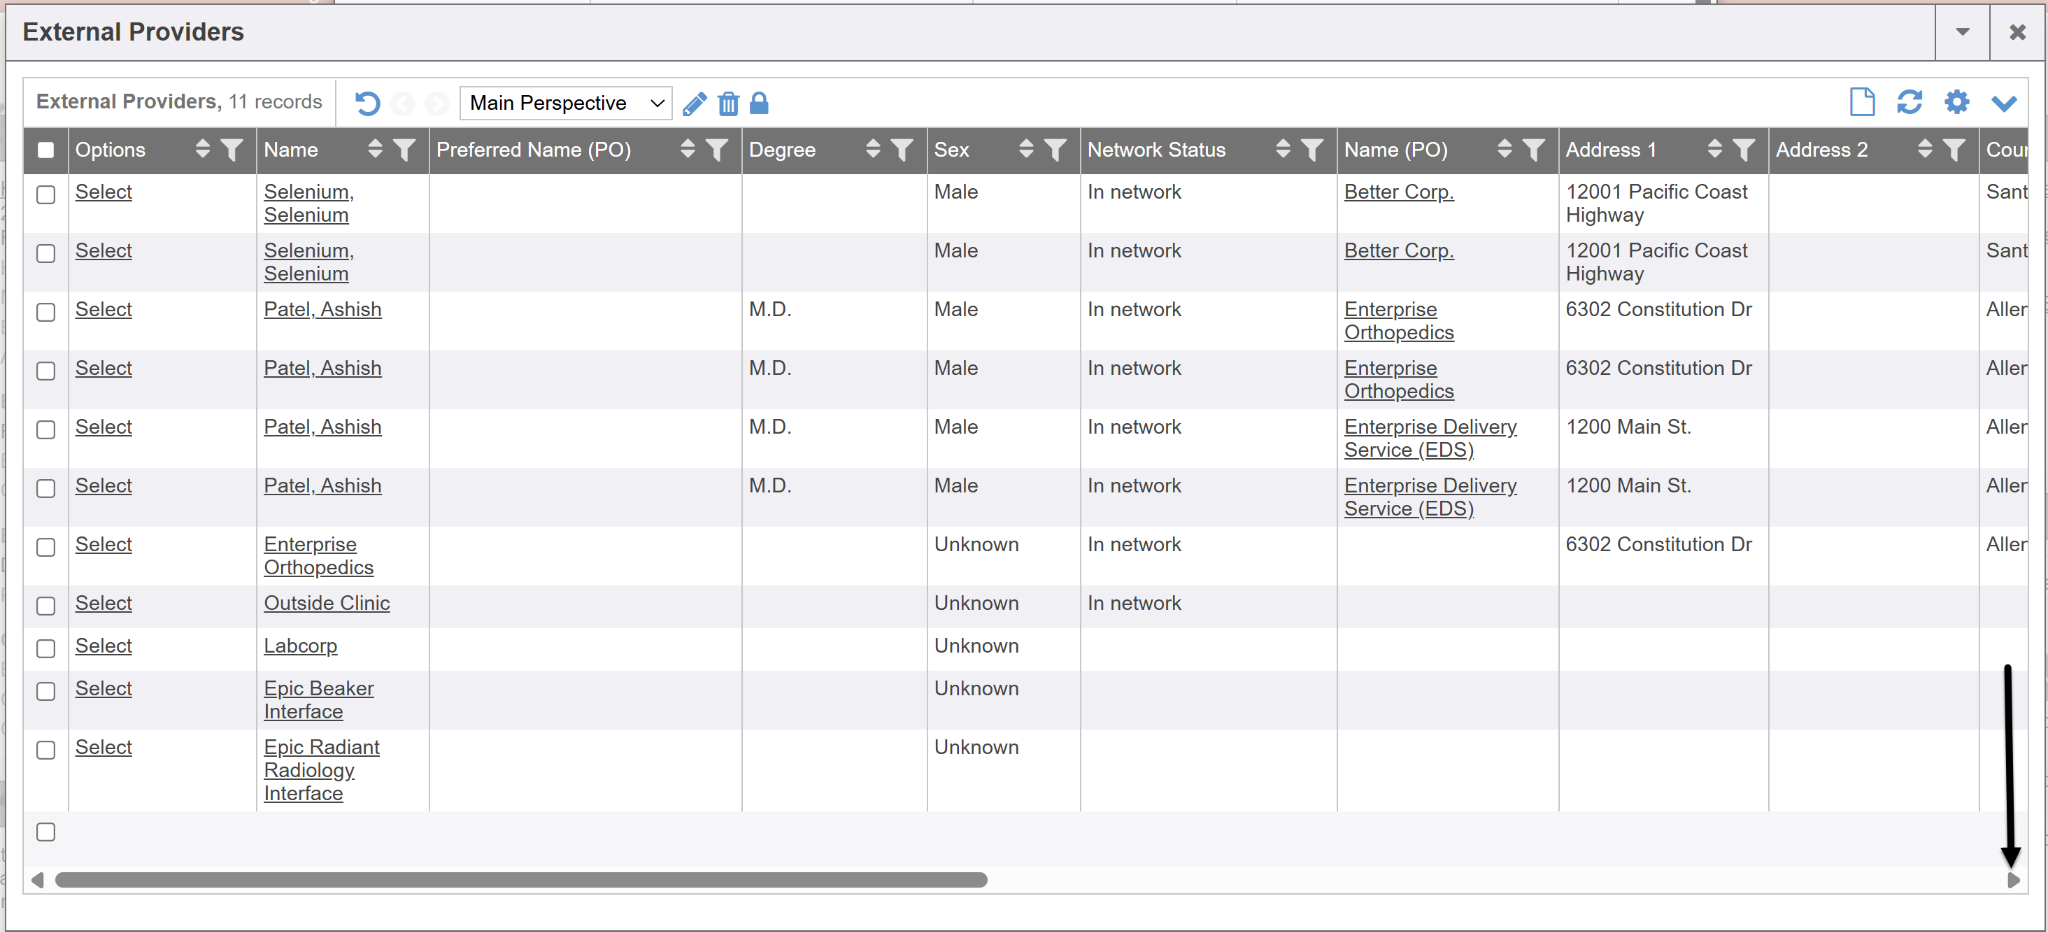Click the undo/reset perspective icon

(367, 103)
